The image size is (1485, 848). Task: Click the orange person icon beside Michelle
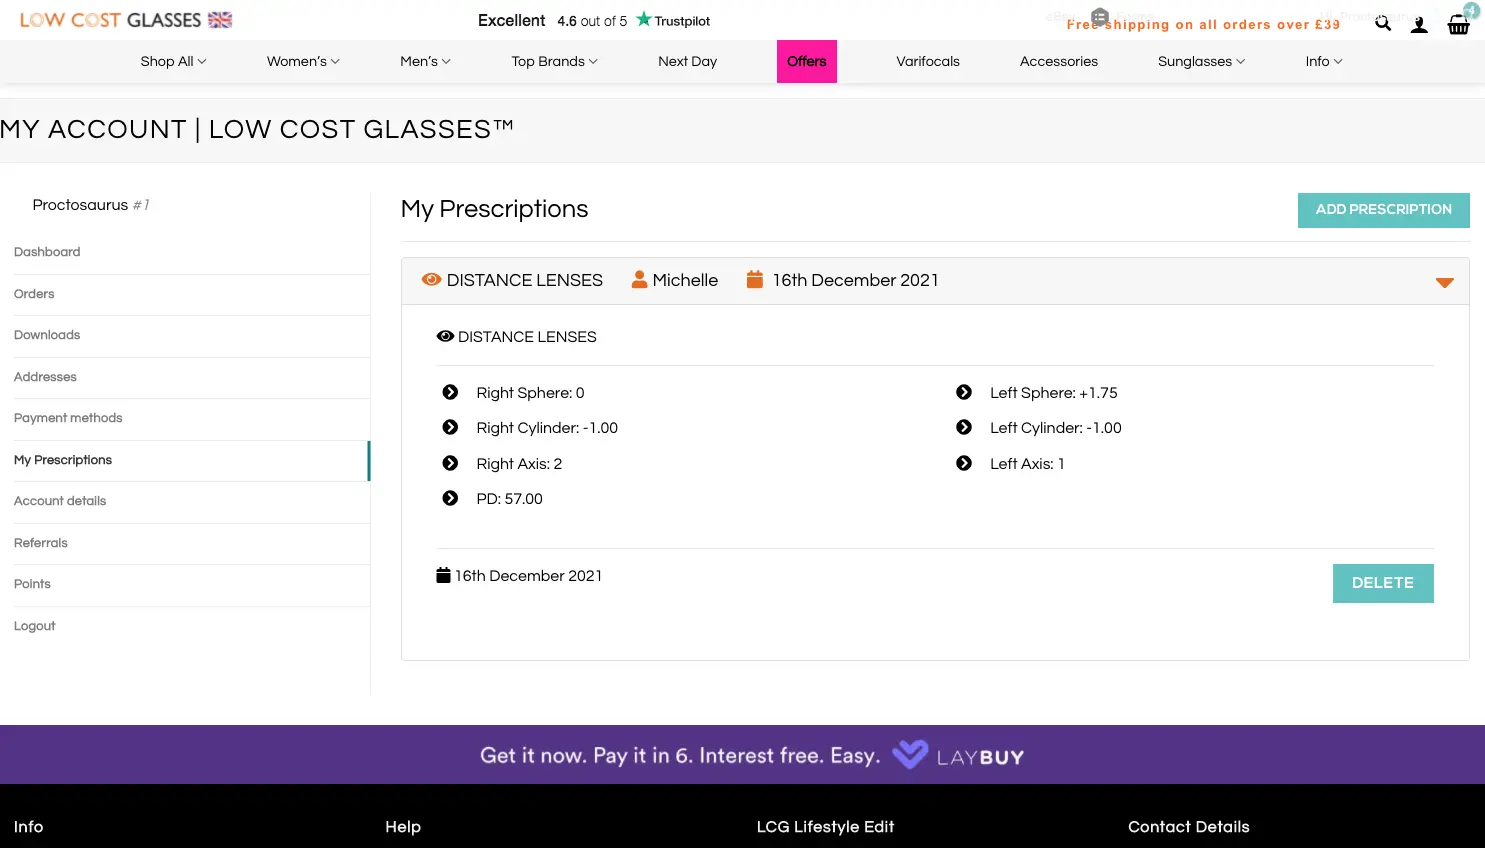click(639, 280)
